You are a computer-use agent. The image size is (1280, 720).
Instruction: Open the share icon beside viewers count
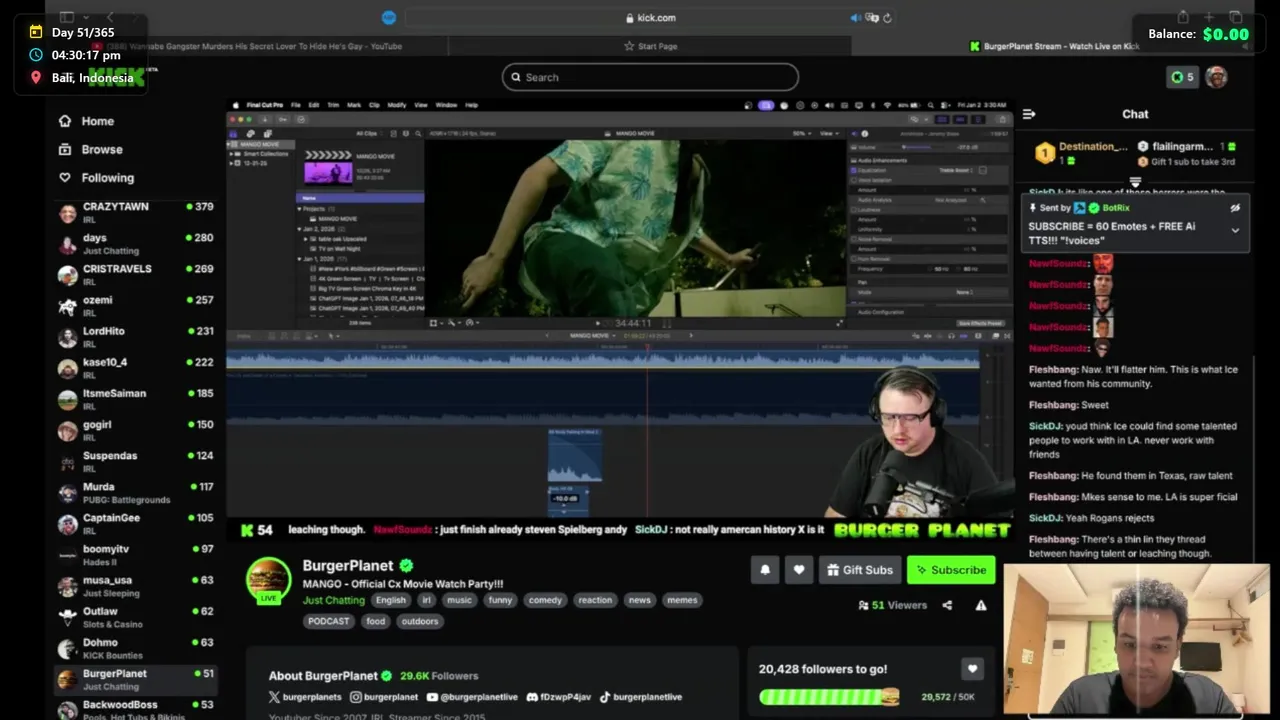tap(947, 605)
